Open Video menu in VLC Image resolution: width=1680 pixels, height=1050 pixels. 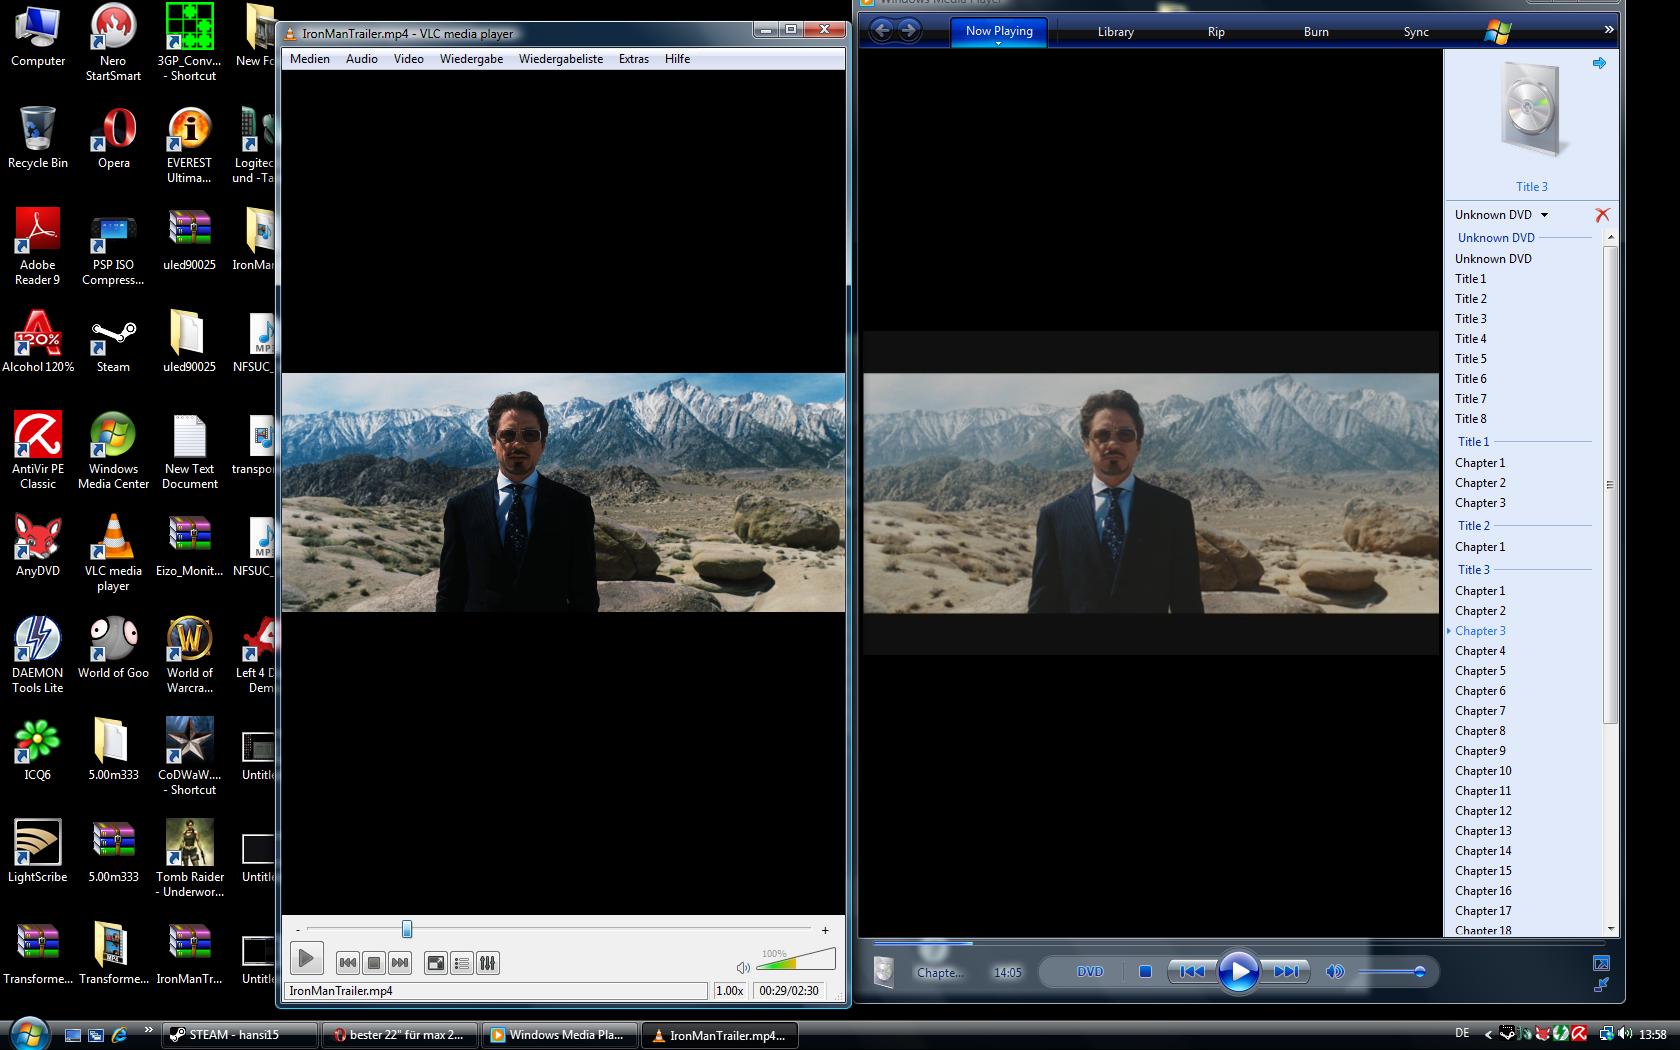tap(409, 59)
